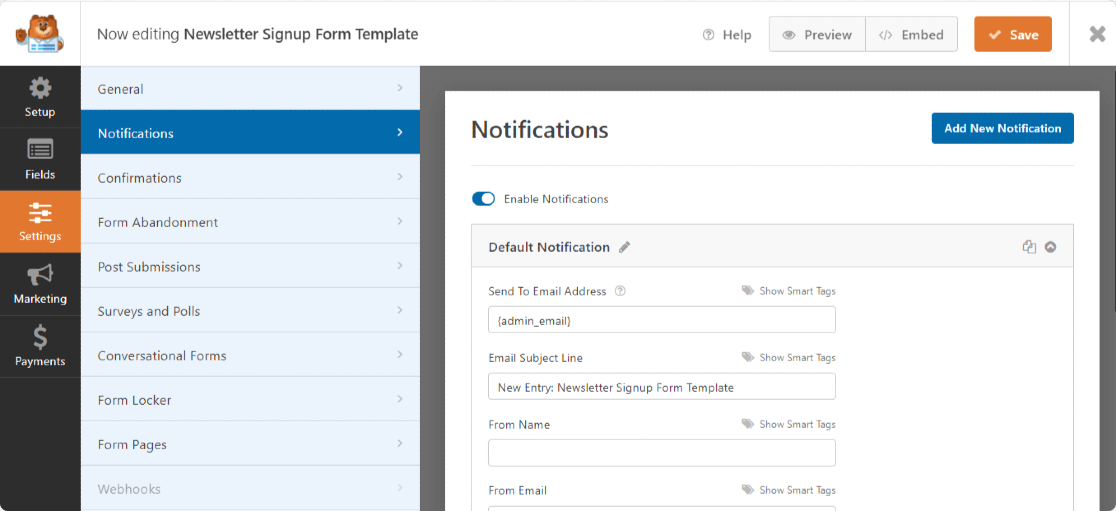Open Conversational Forms settings
This screenshot has height=511, width=1116.
click(x=251, y=355)
